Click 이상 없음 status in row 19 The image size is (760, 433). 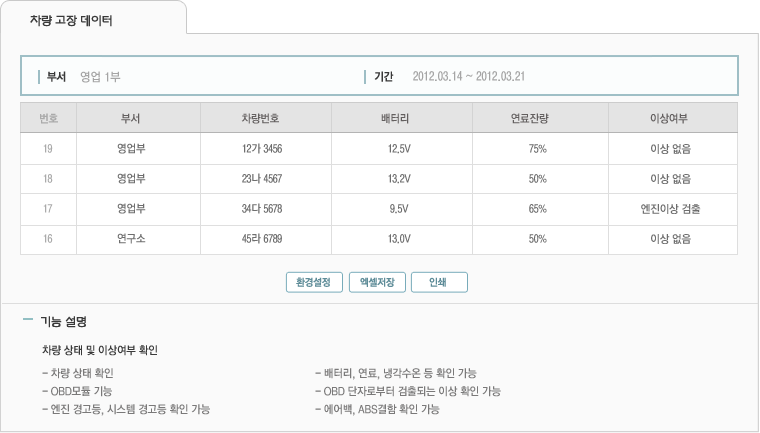(670, 149)
